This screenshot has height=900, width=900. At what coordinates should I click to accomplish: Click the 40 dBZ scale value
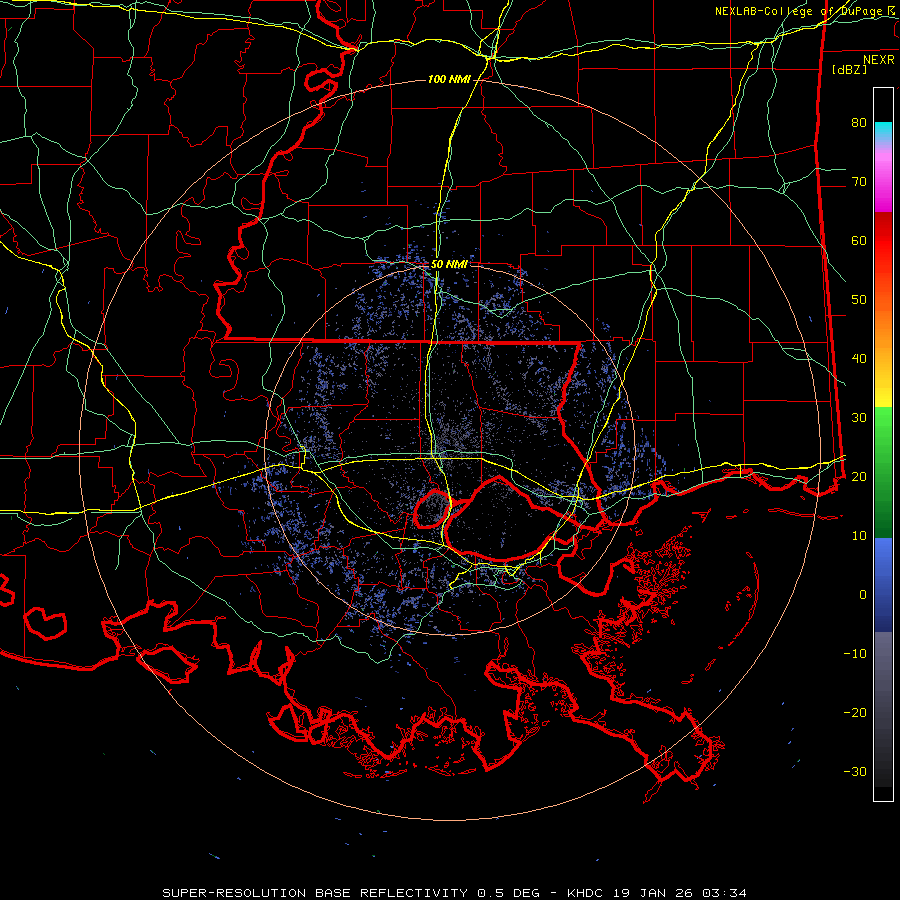point(859,359)
